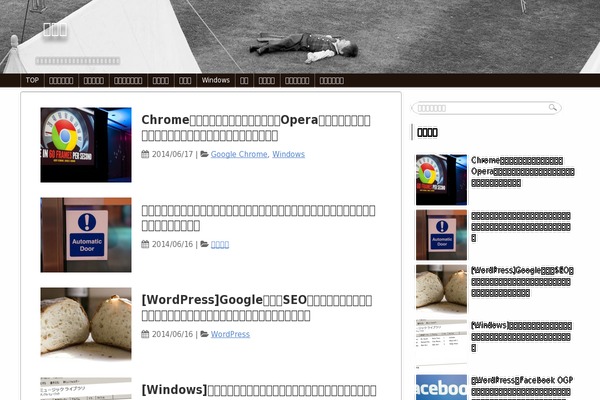Click calendar icon in the WordPress SEO post
Viewport: 600px width, 400px height.
[x=145, y=334]
